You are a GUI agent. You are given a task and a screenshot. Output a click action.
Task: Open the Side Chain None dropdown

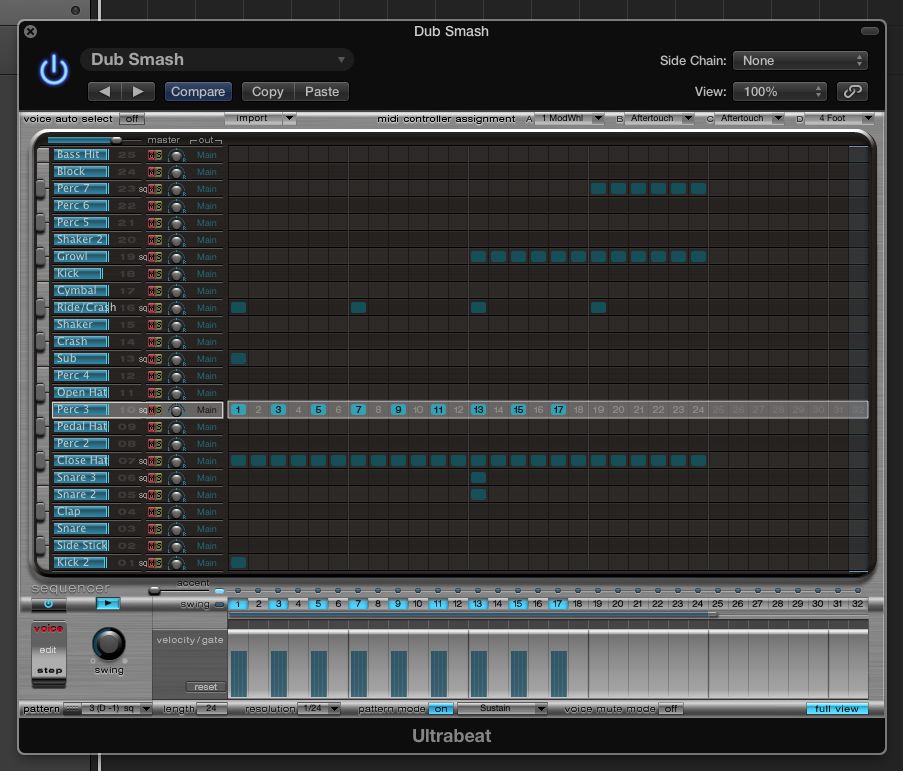tap(800, 60)
